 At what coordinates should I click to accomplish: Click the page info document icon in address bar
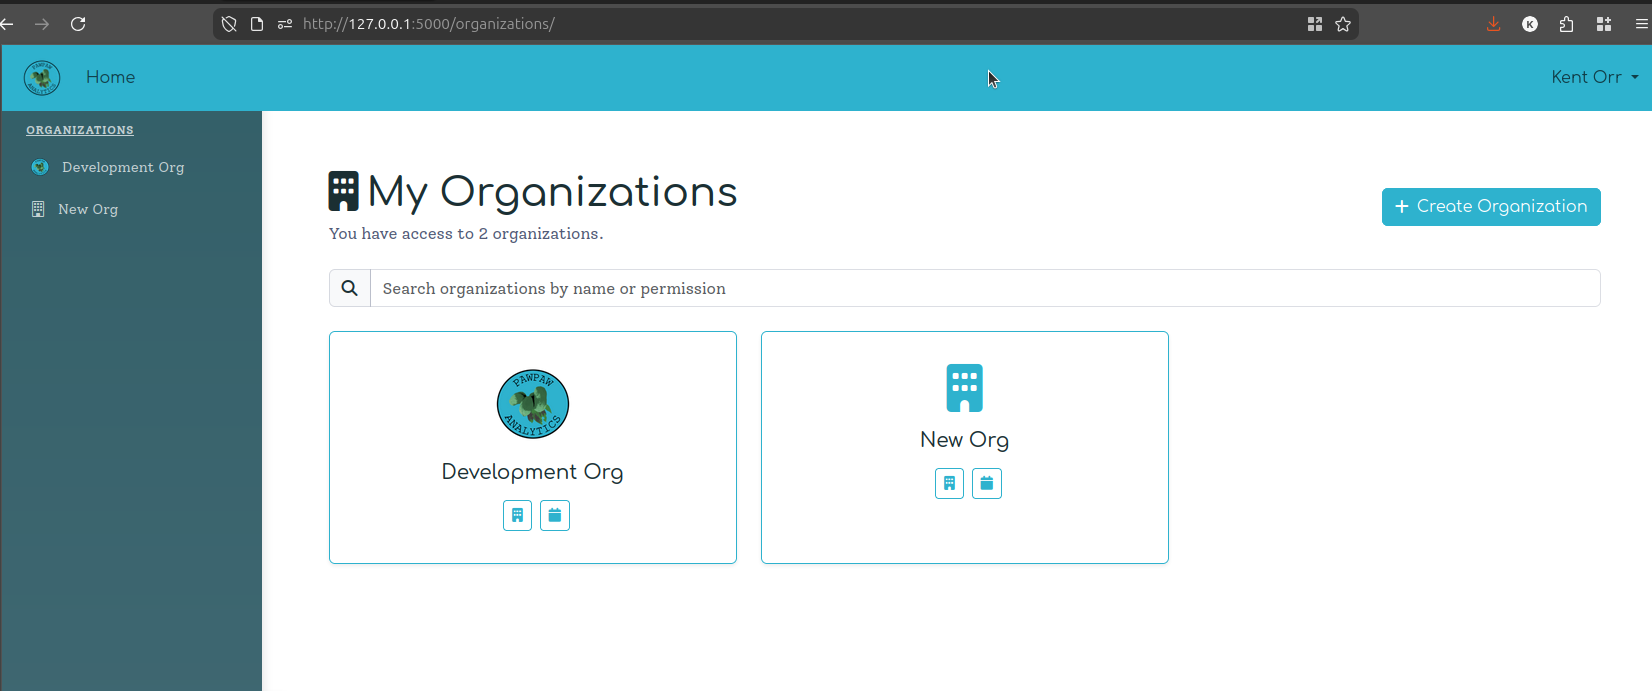coord(257,24)
